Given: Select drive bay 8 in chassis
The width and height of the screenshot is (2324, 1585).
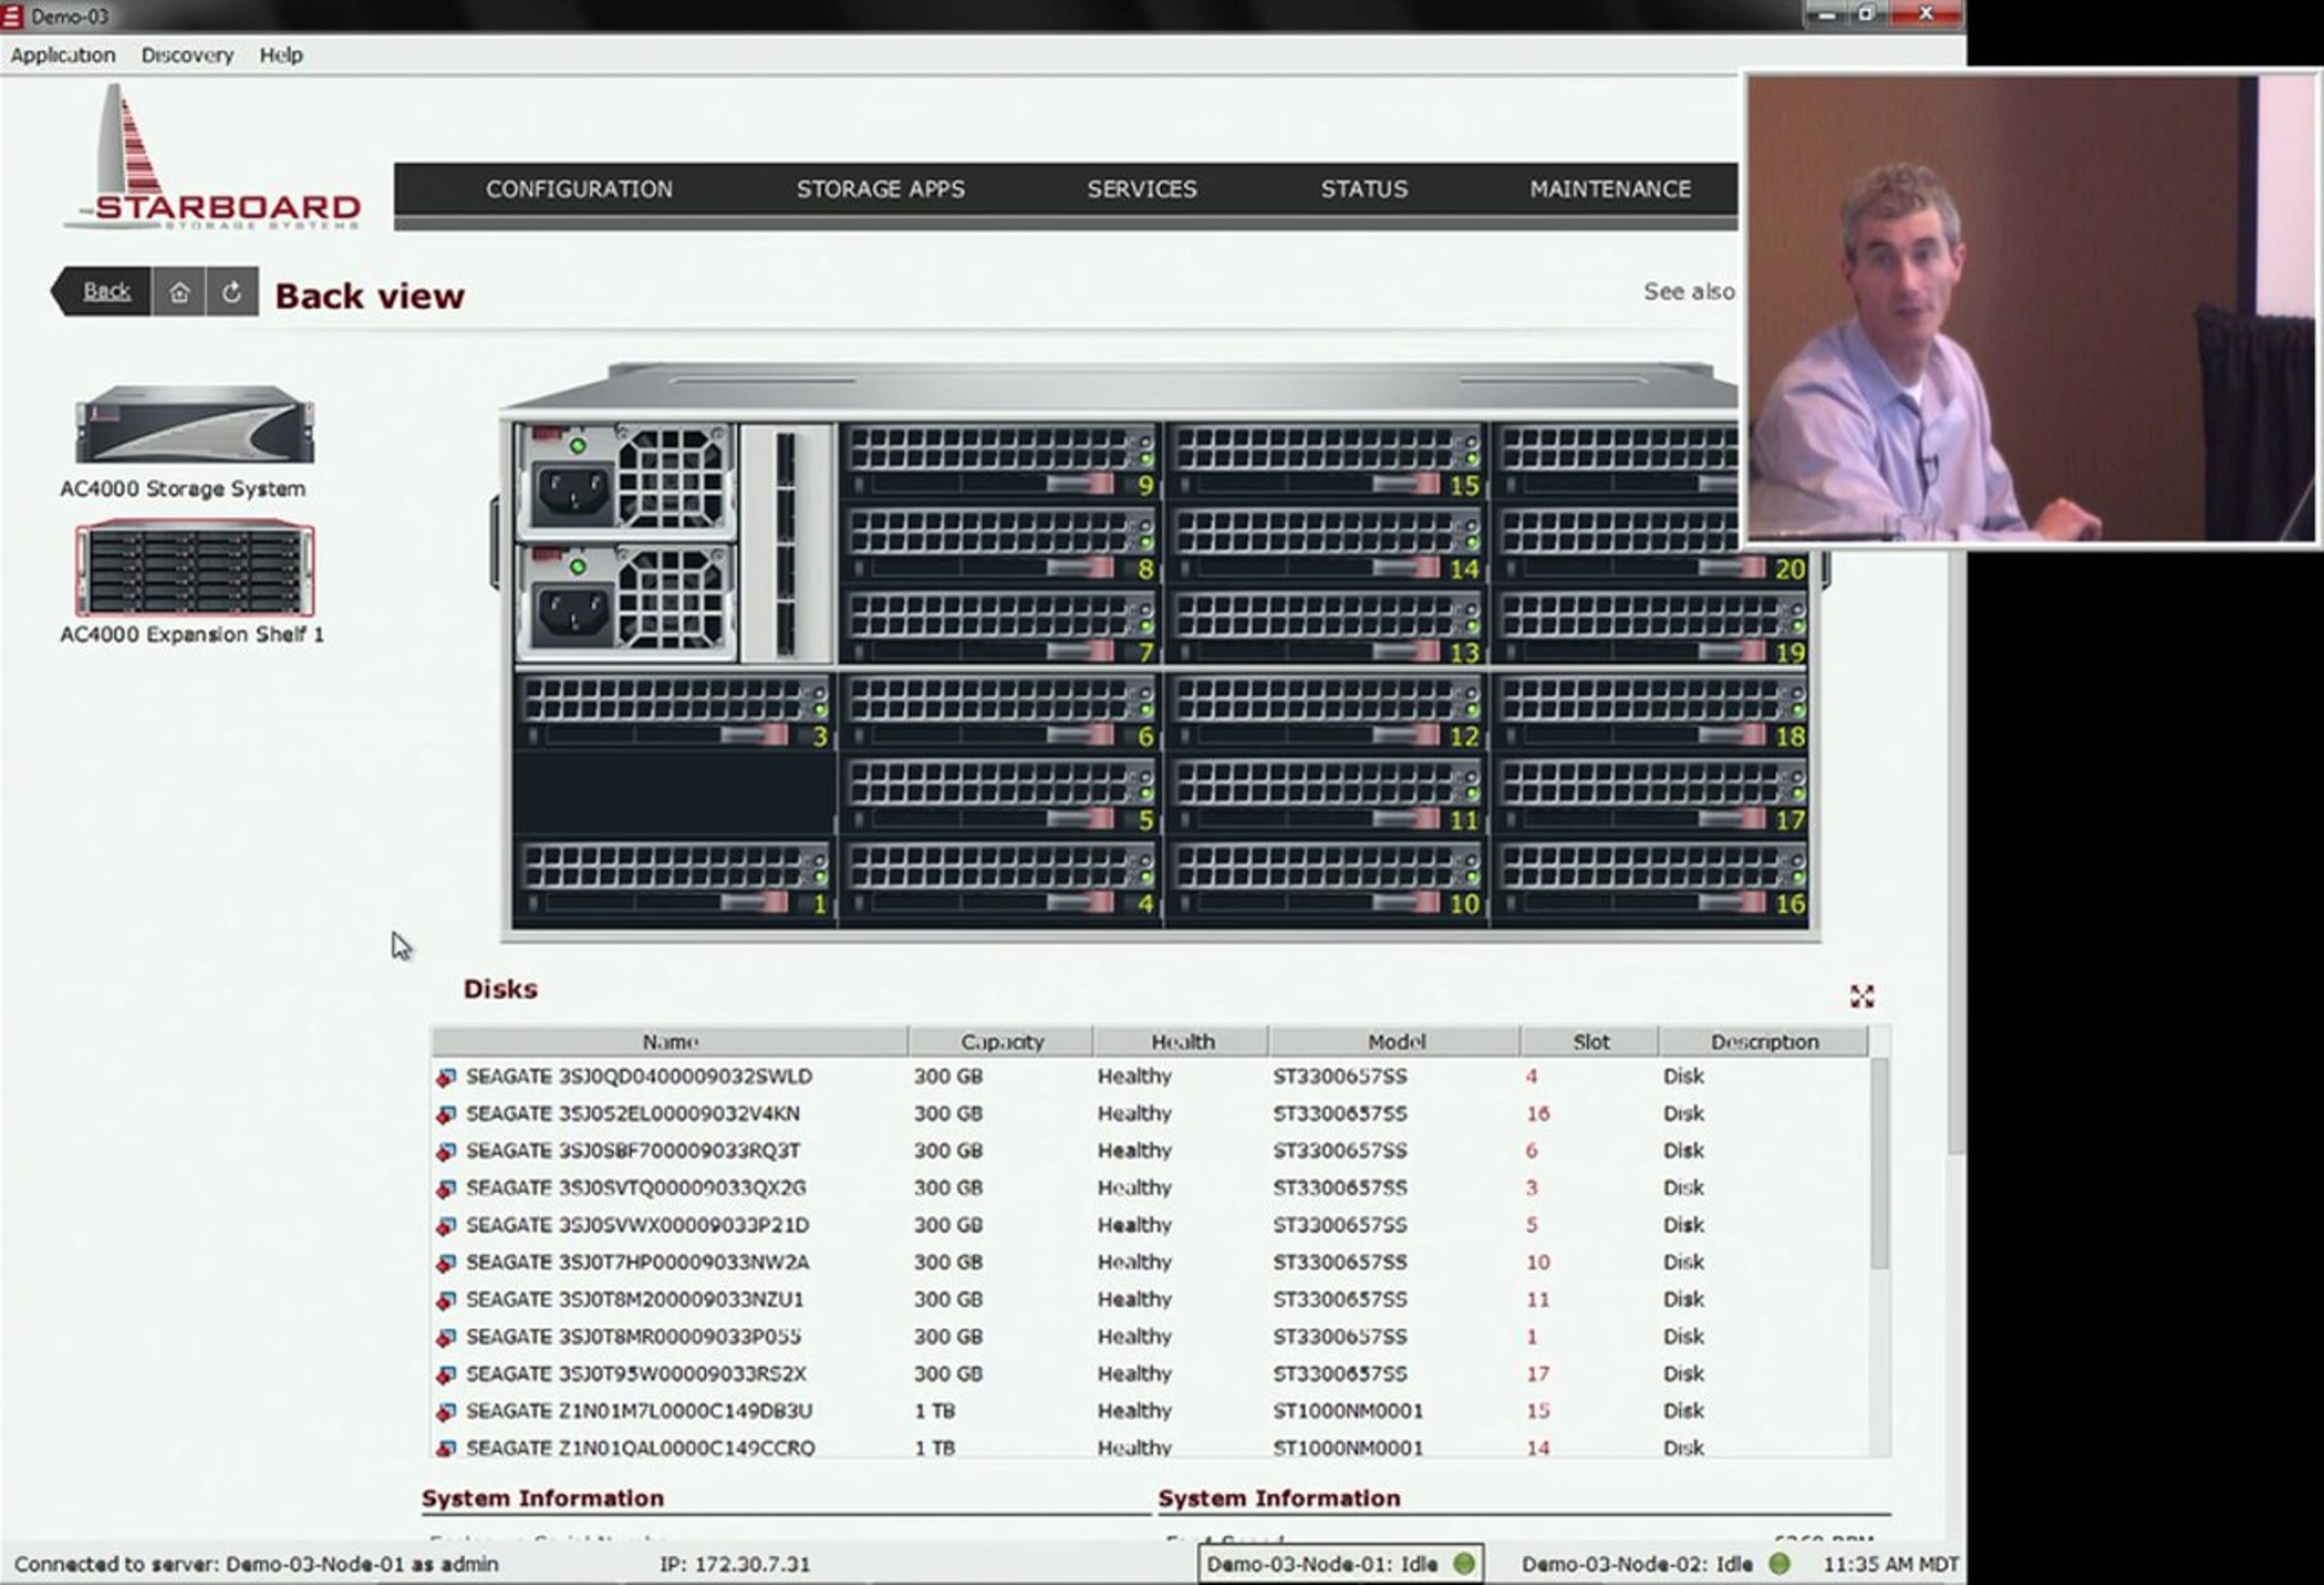Looking at the screenshot, I should click(1001, 546).
